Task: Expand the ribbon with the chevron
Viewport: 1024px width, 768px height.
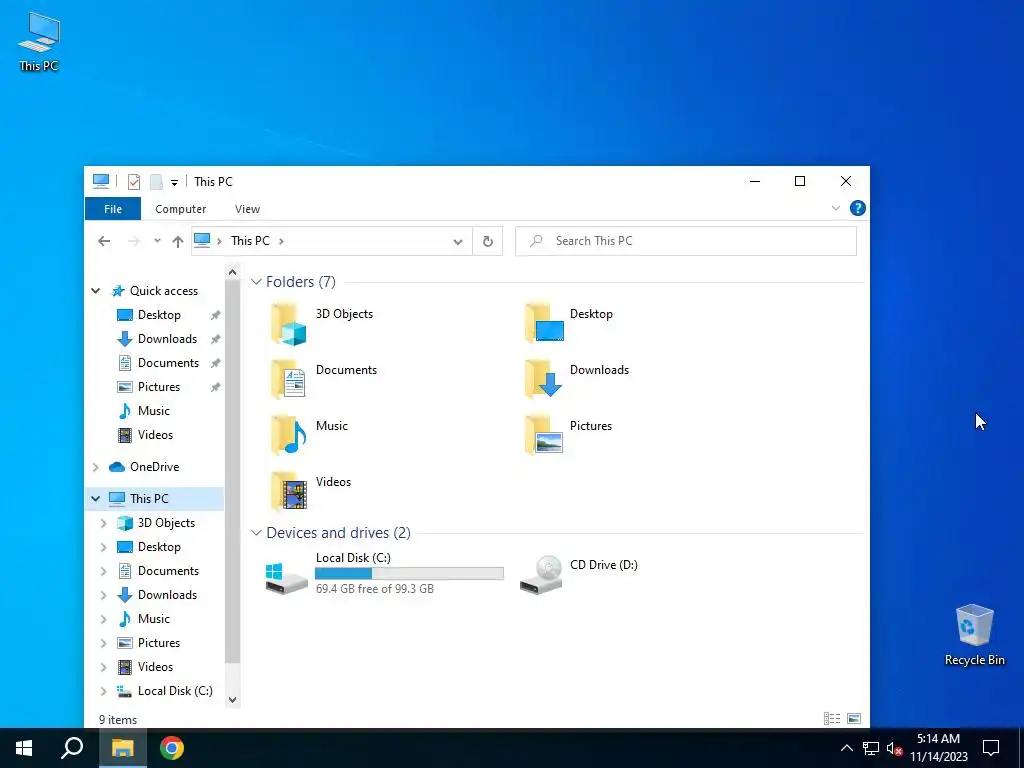Action: [x=836, y=208]
